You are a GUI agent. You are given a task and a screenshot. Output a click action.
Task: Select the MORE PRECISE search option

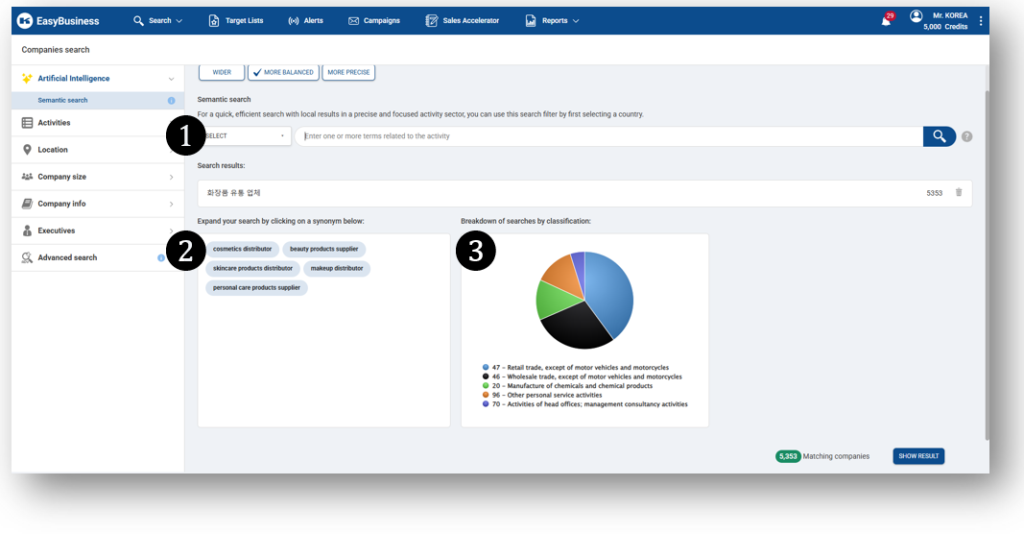coord(348,72)
